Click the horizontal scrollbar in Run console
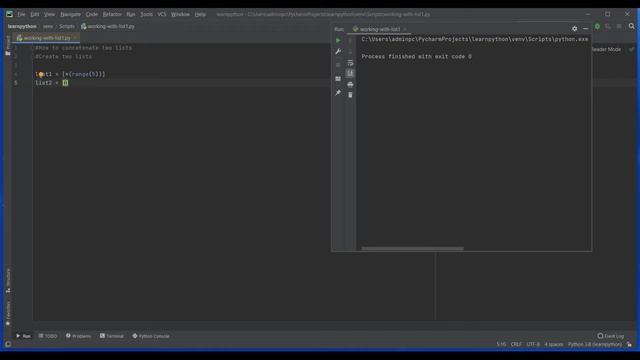This screenshot has width=640, height=360. pyautogui.click(x=412, y=248)
